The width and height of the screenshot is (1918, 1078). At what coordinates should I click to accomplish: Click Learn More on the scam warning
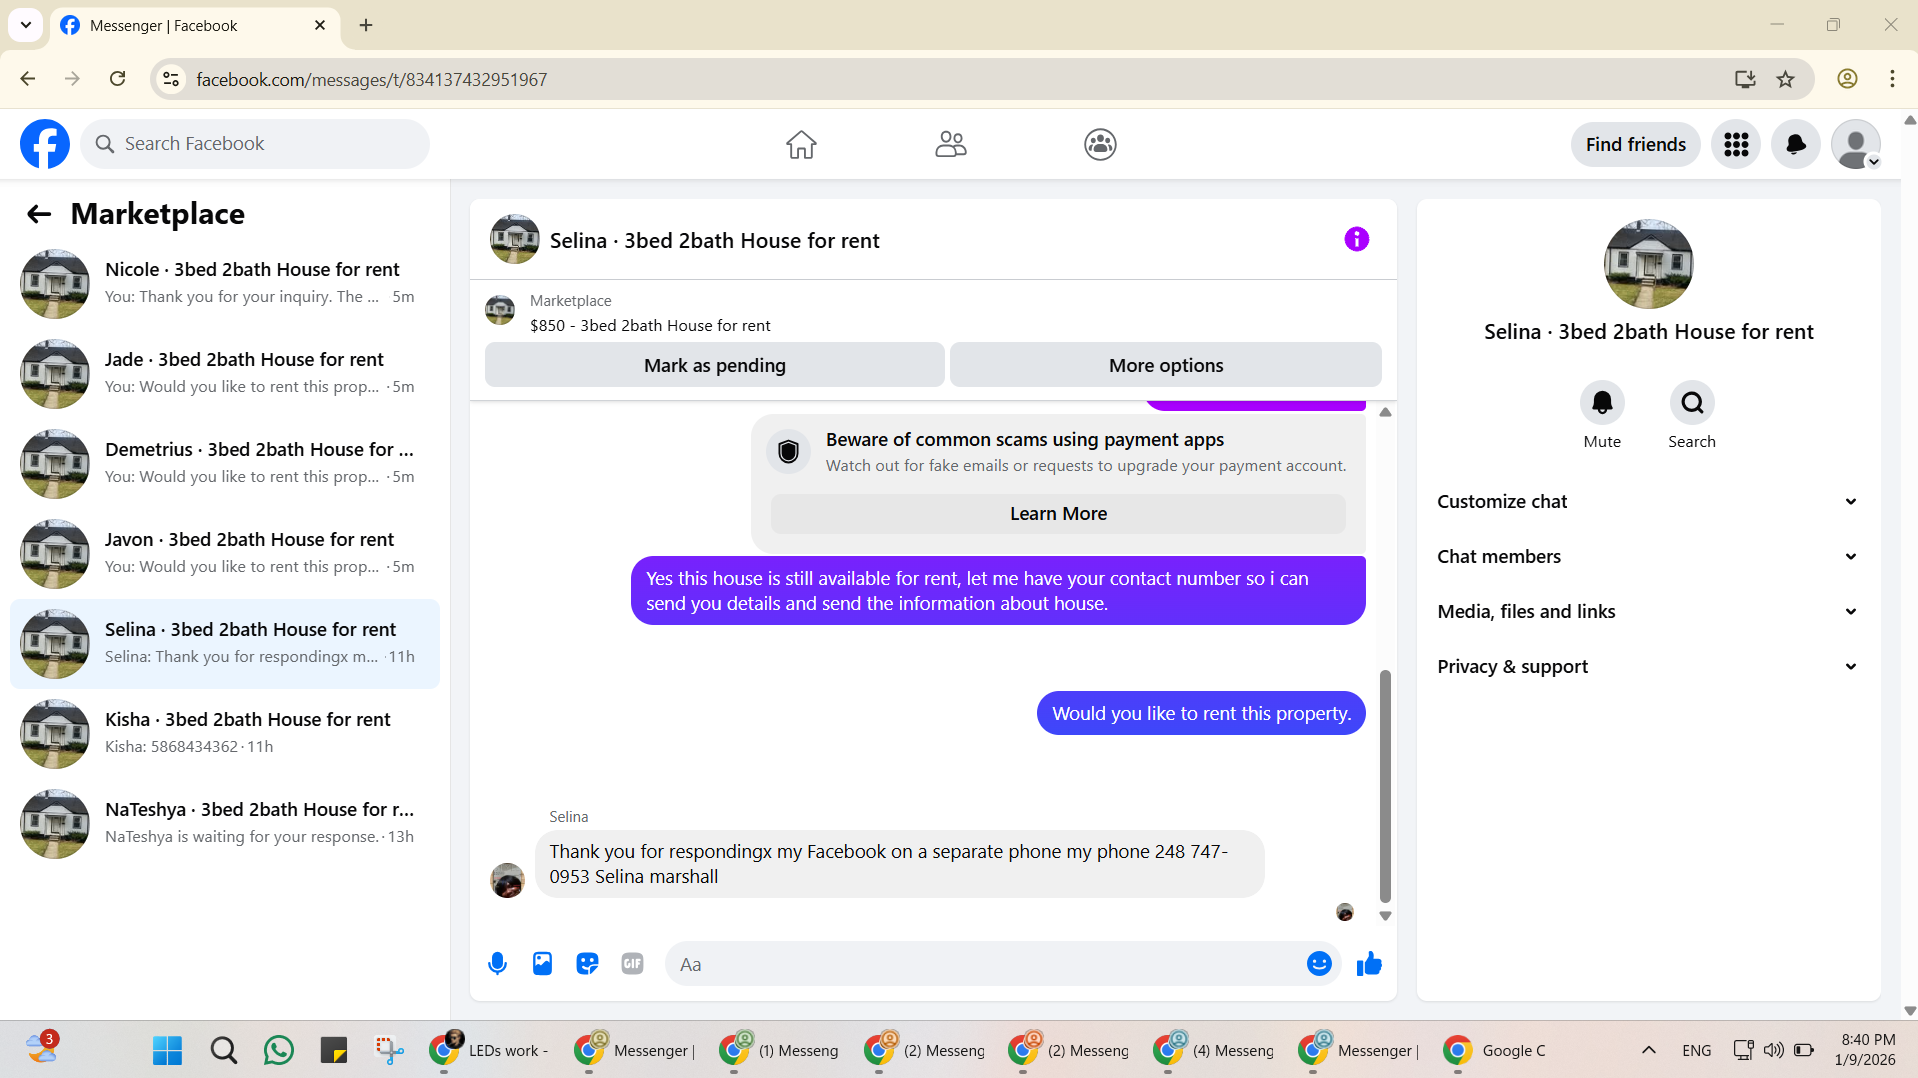1058,513
